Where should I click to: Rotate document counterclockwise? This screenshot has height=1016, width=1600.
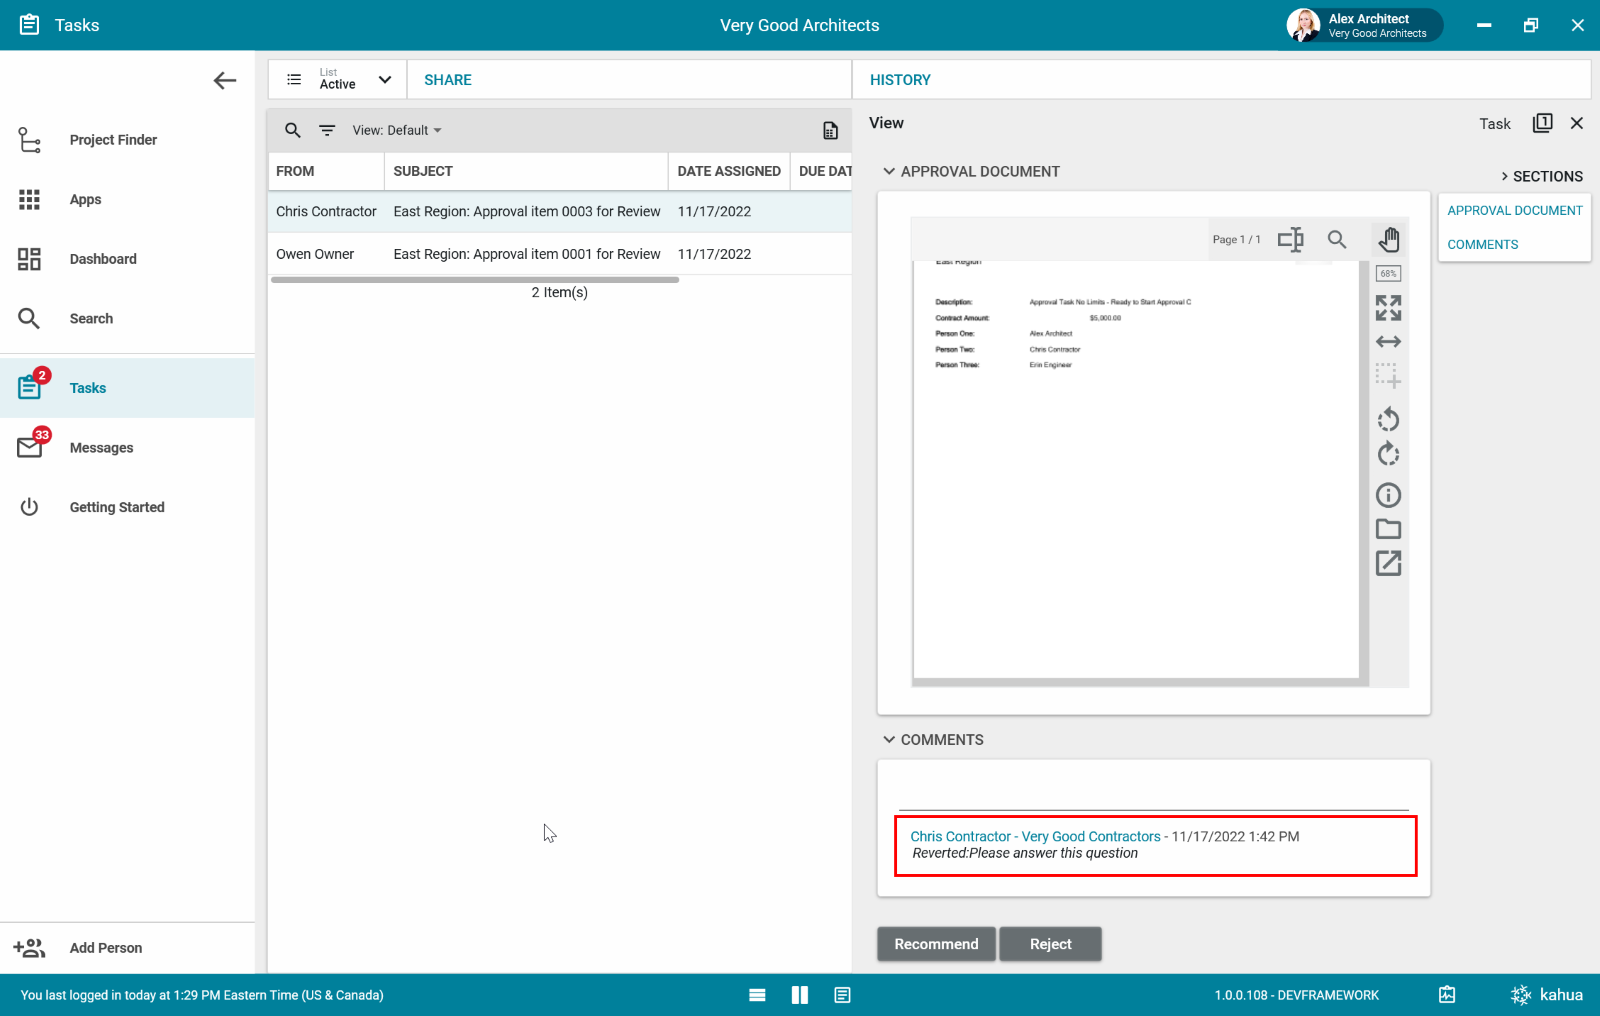click(x=1388, y=420)
